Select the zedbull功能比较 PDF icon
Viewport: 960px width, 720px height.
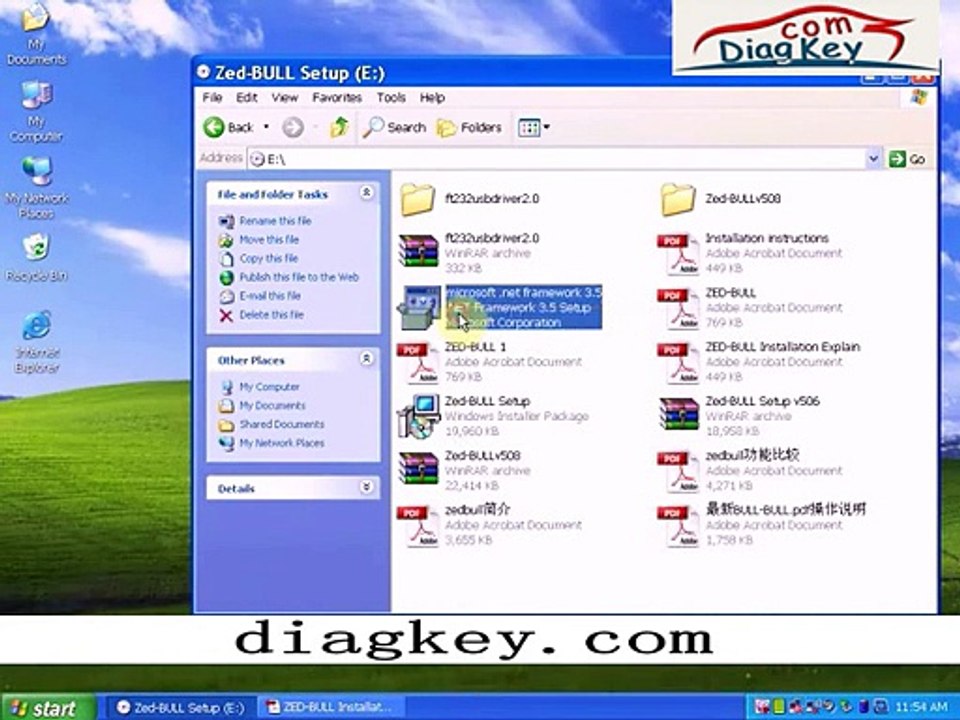(678, 471)
